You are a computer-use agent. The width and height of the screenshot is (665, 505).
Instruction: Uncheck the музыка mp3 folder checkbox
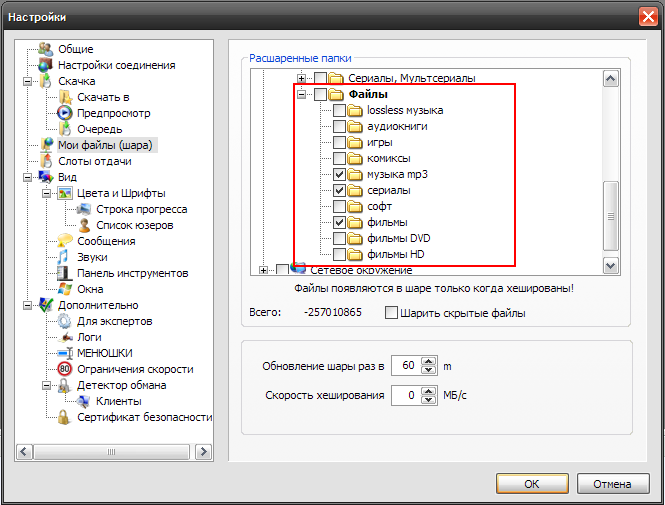click(340, 174)
